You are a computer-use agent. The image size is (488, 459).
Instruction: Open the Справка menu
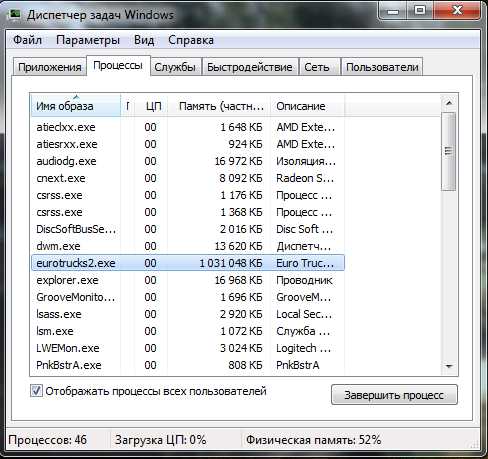(x=191, y=40)
